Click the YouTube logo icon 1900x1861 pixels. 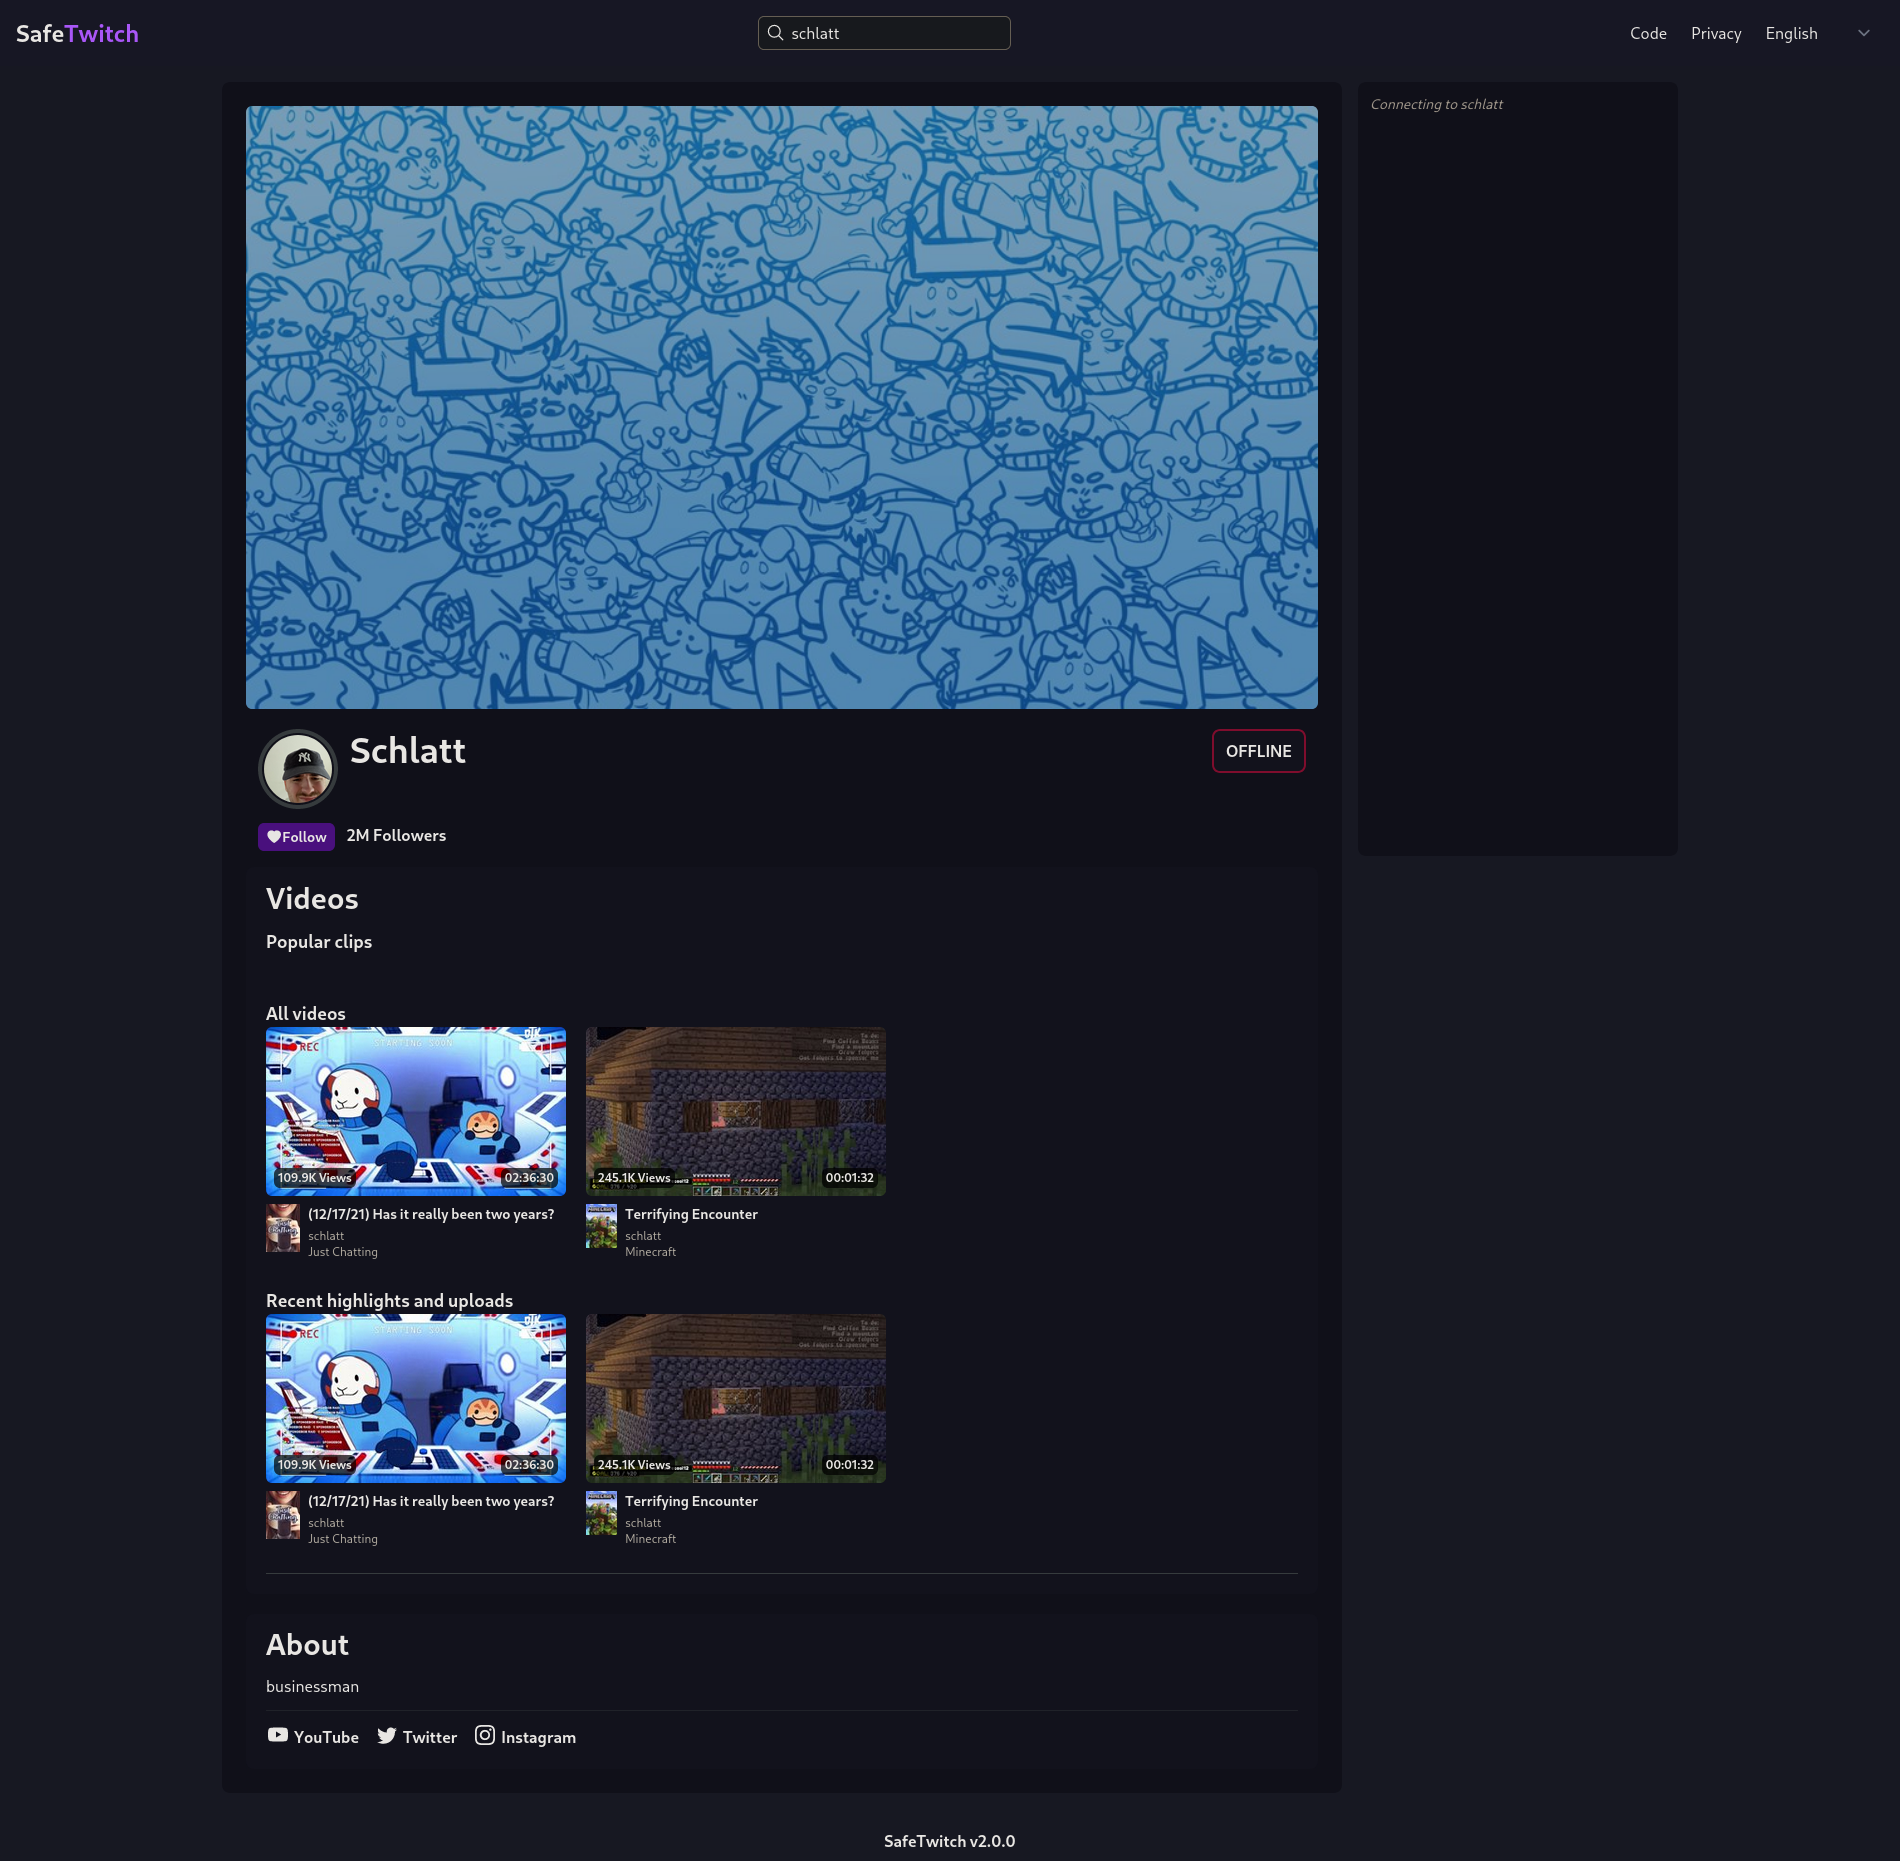pyautogui.click(x=278, y=1735)
